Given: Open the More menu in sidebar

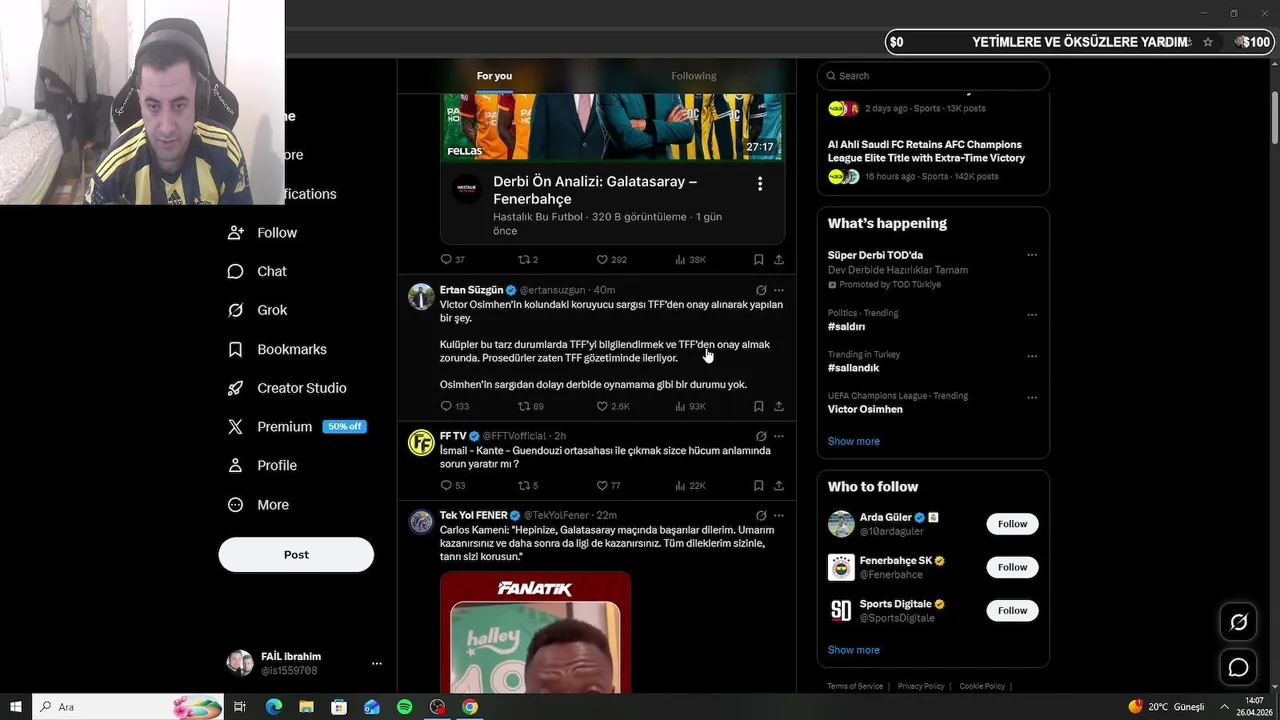Looking at the screenshot, I should tap(258, 505).
